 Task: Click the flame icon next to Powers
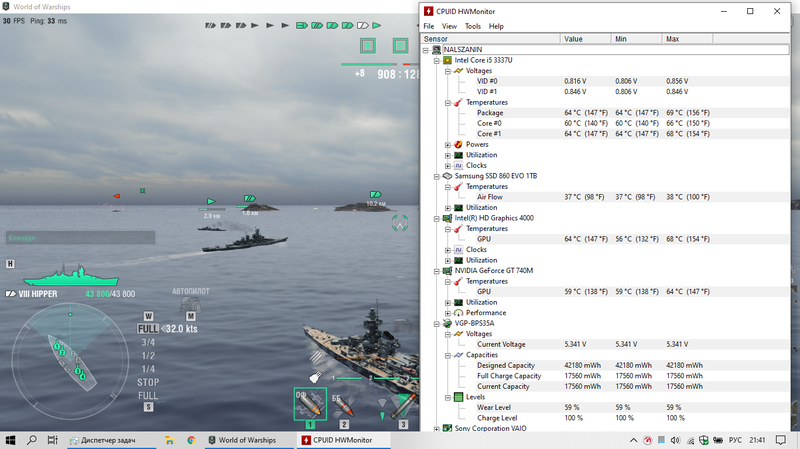pos(458,144)
